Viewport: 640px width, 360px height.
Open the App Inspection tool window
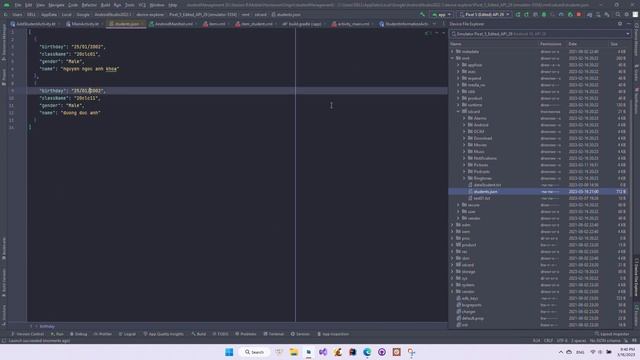(x=333, y=334)
